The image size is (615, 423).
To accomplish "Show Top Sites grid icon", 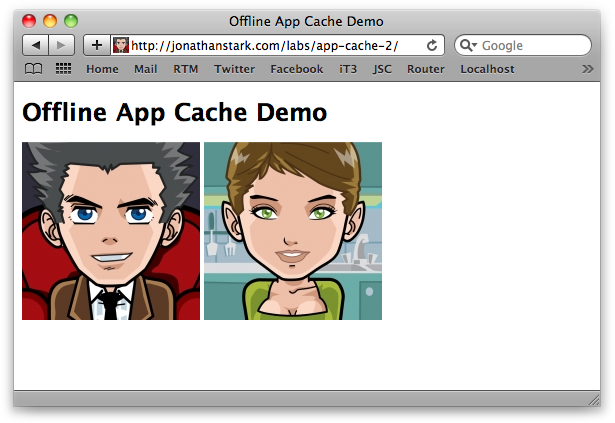I will [63, 69].
